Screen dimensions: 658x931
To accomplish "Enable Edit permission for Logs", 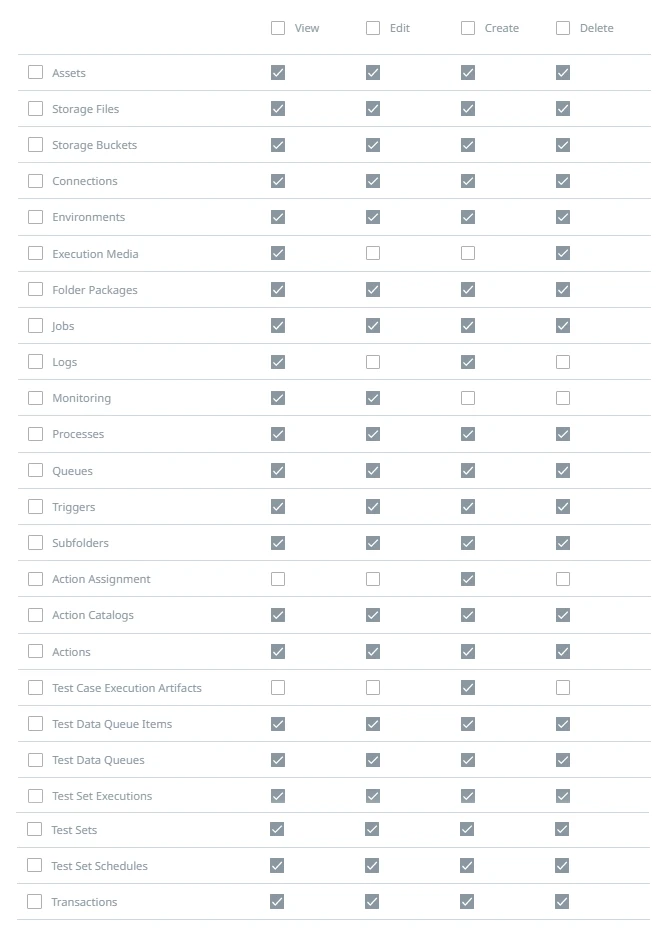I will [x=373, y=362].
